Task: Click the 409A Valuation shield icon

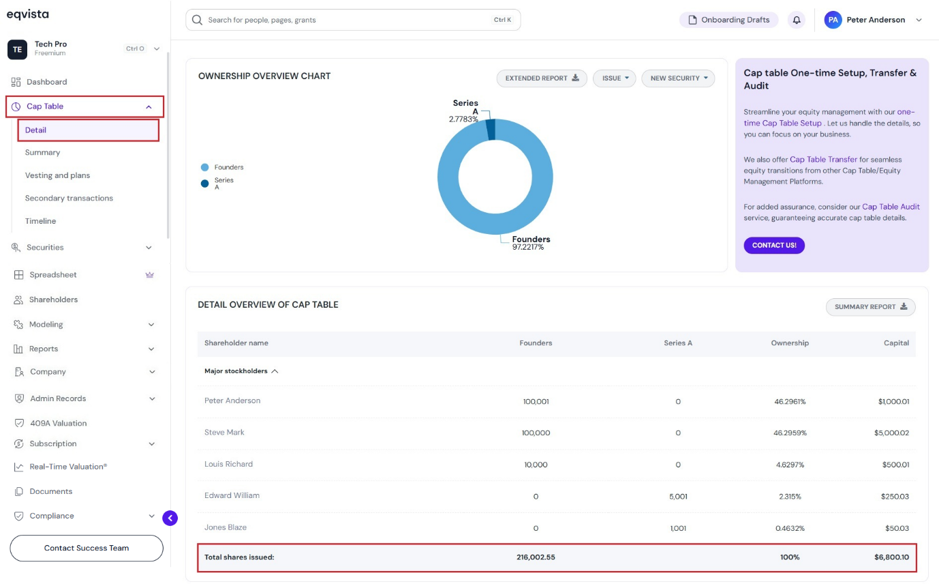Action: [19, 423]
